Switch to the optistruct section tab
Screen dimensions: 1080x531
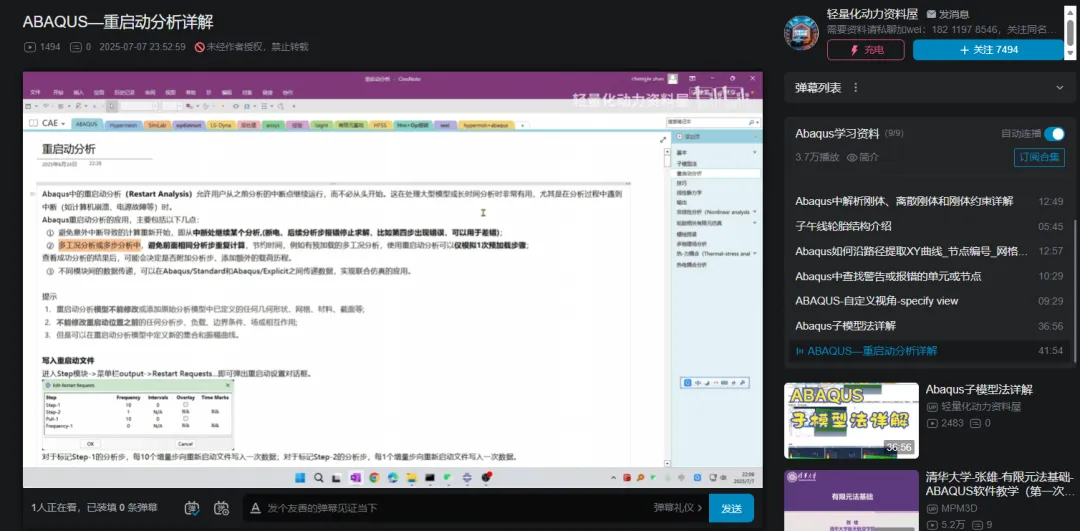(189, 125)
